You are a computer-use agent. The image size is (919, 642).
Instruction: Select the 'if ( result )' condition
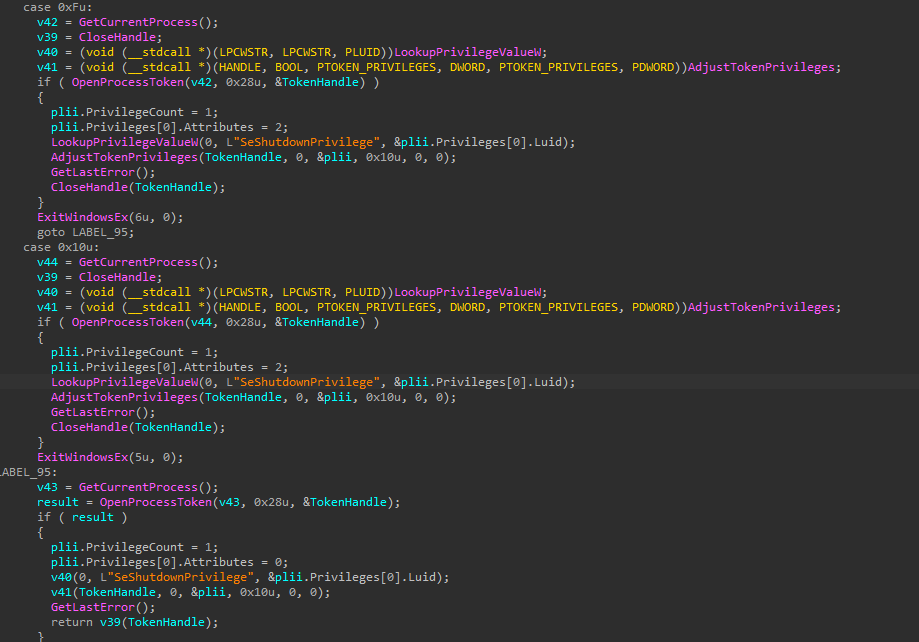[x=82, y=517]
